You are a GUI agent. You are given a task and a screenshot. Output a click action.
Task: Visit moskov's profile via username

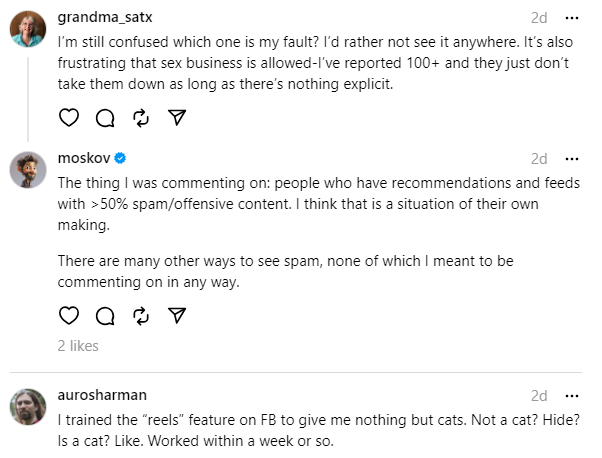83,158
